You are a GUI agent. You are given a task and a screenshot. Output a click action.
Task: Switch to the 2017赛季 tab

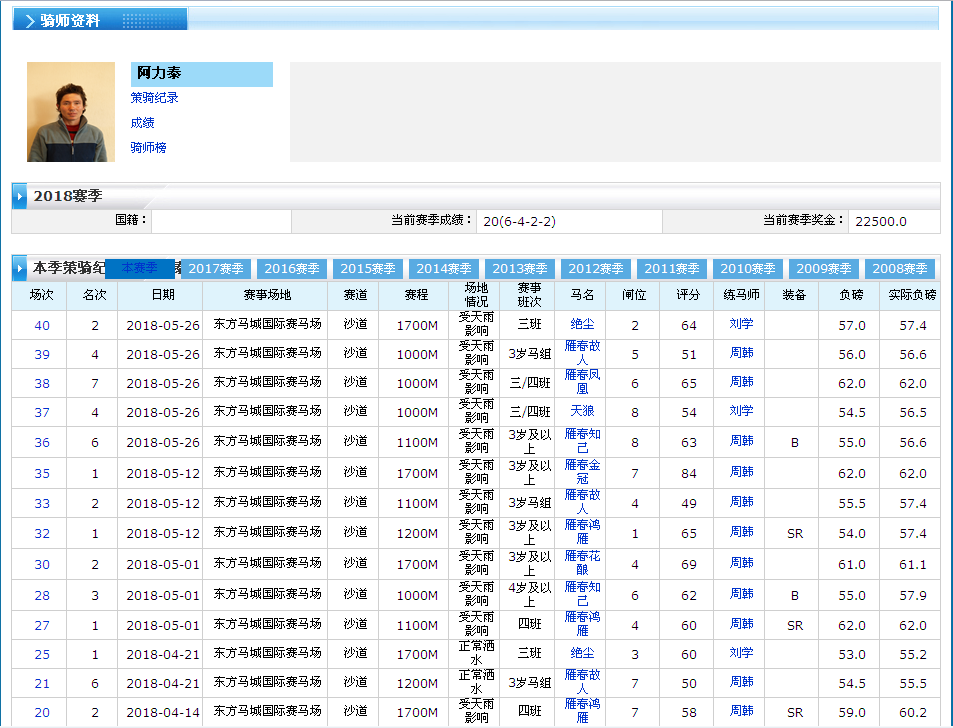pyautogui.click(x=216, y=269)
